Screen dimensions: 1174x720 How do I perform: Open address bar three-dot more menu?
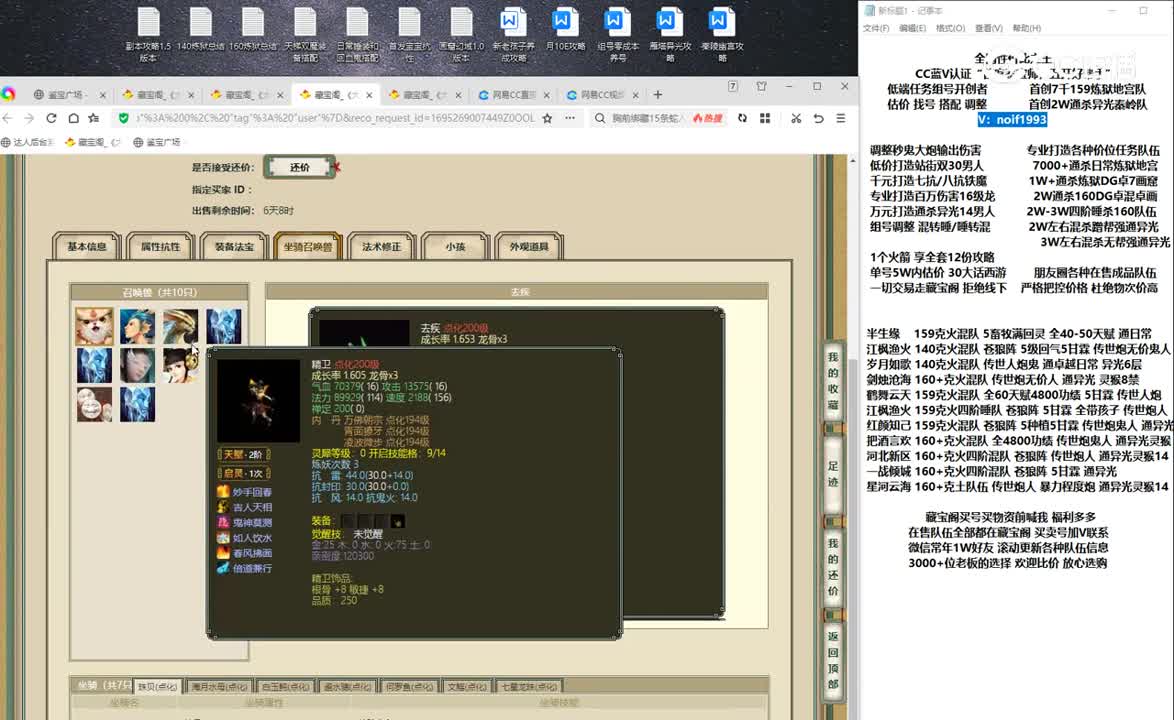[571, 118]
